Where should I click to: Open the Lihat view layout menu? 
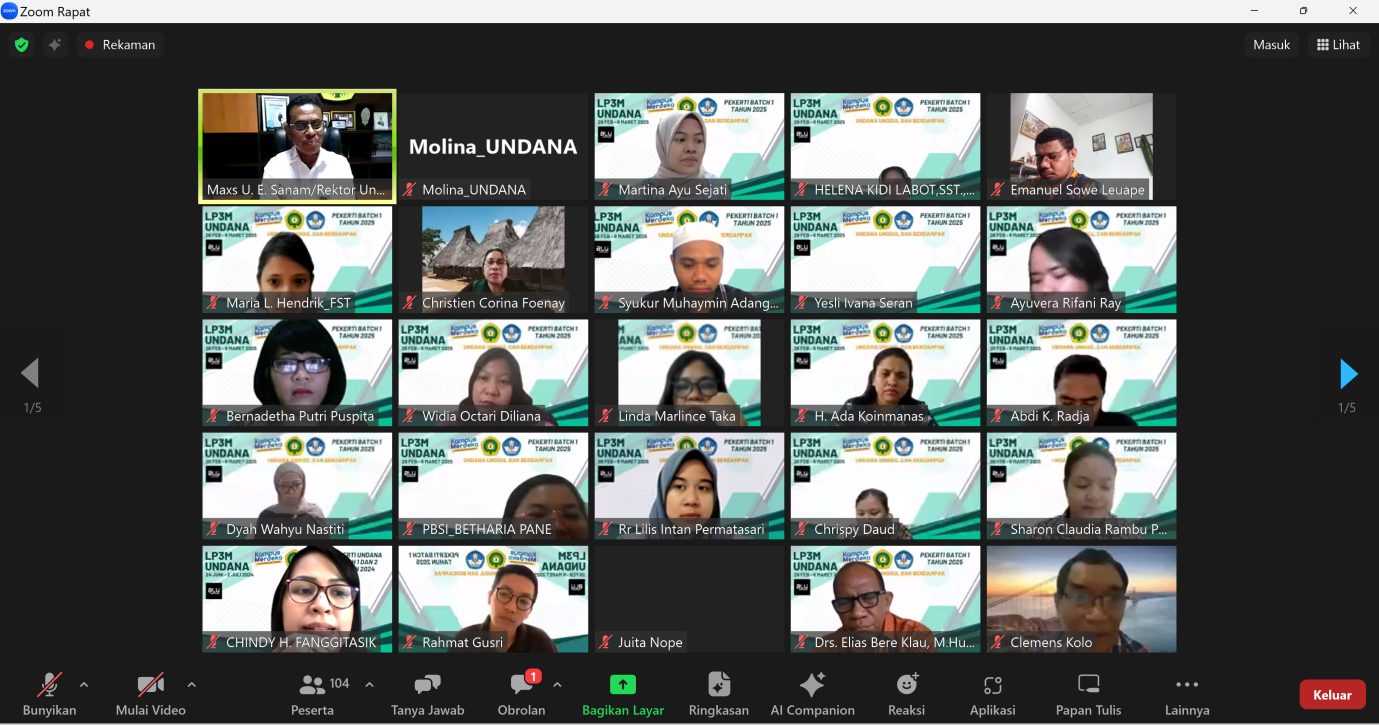pos(1338,45)
